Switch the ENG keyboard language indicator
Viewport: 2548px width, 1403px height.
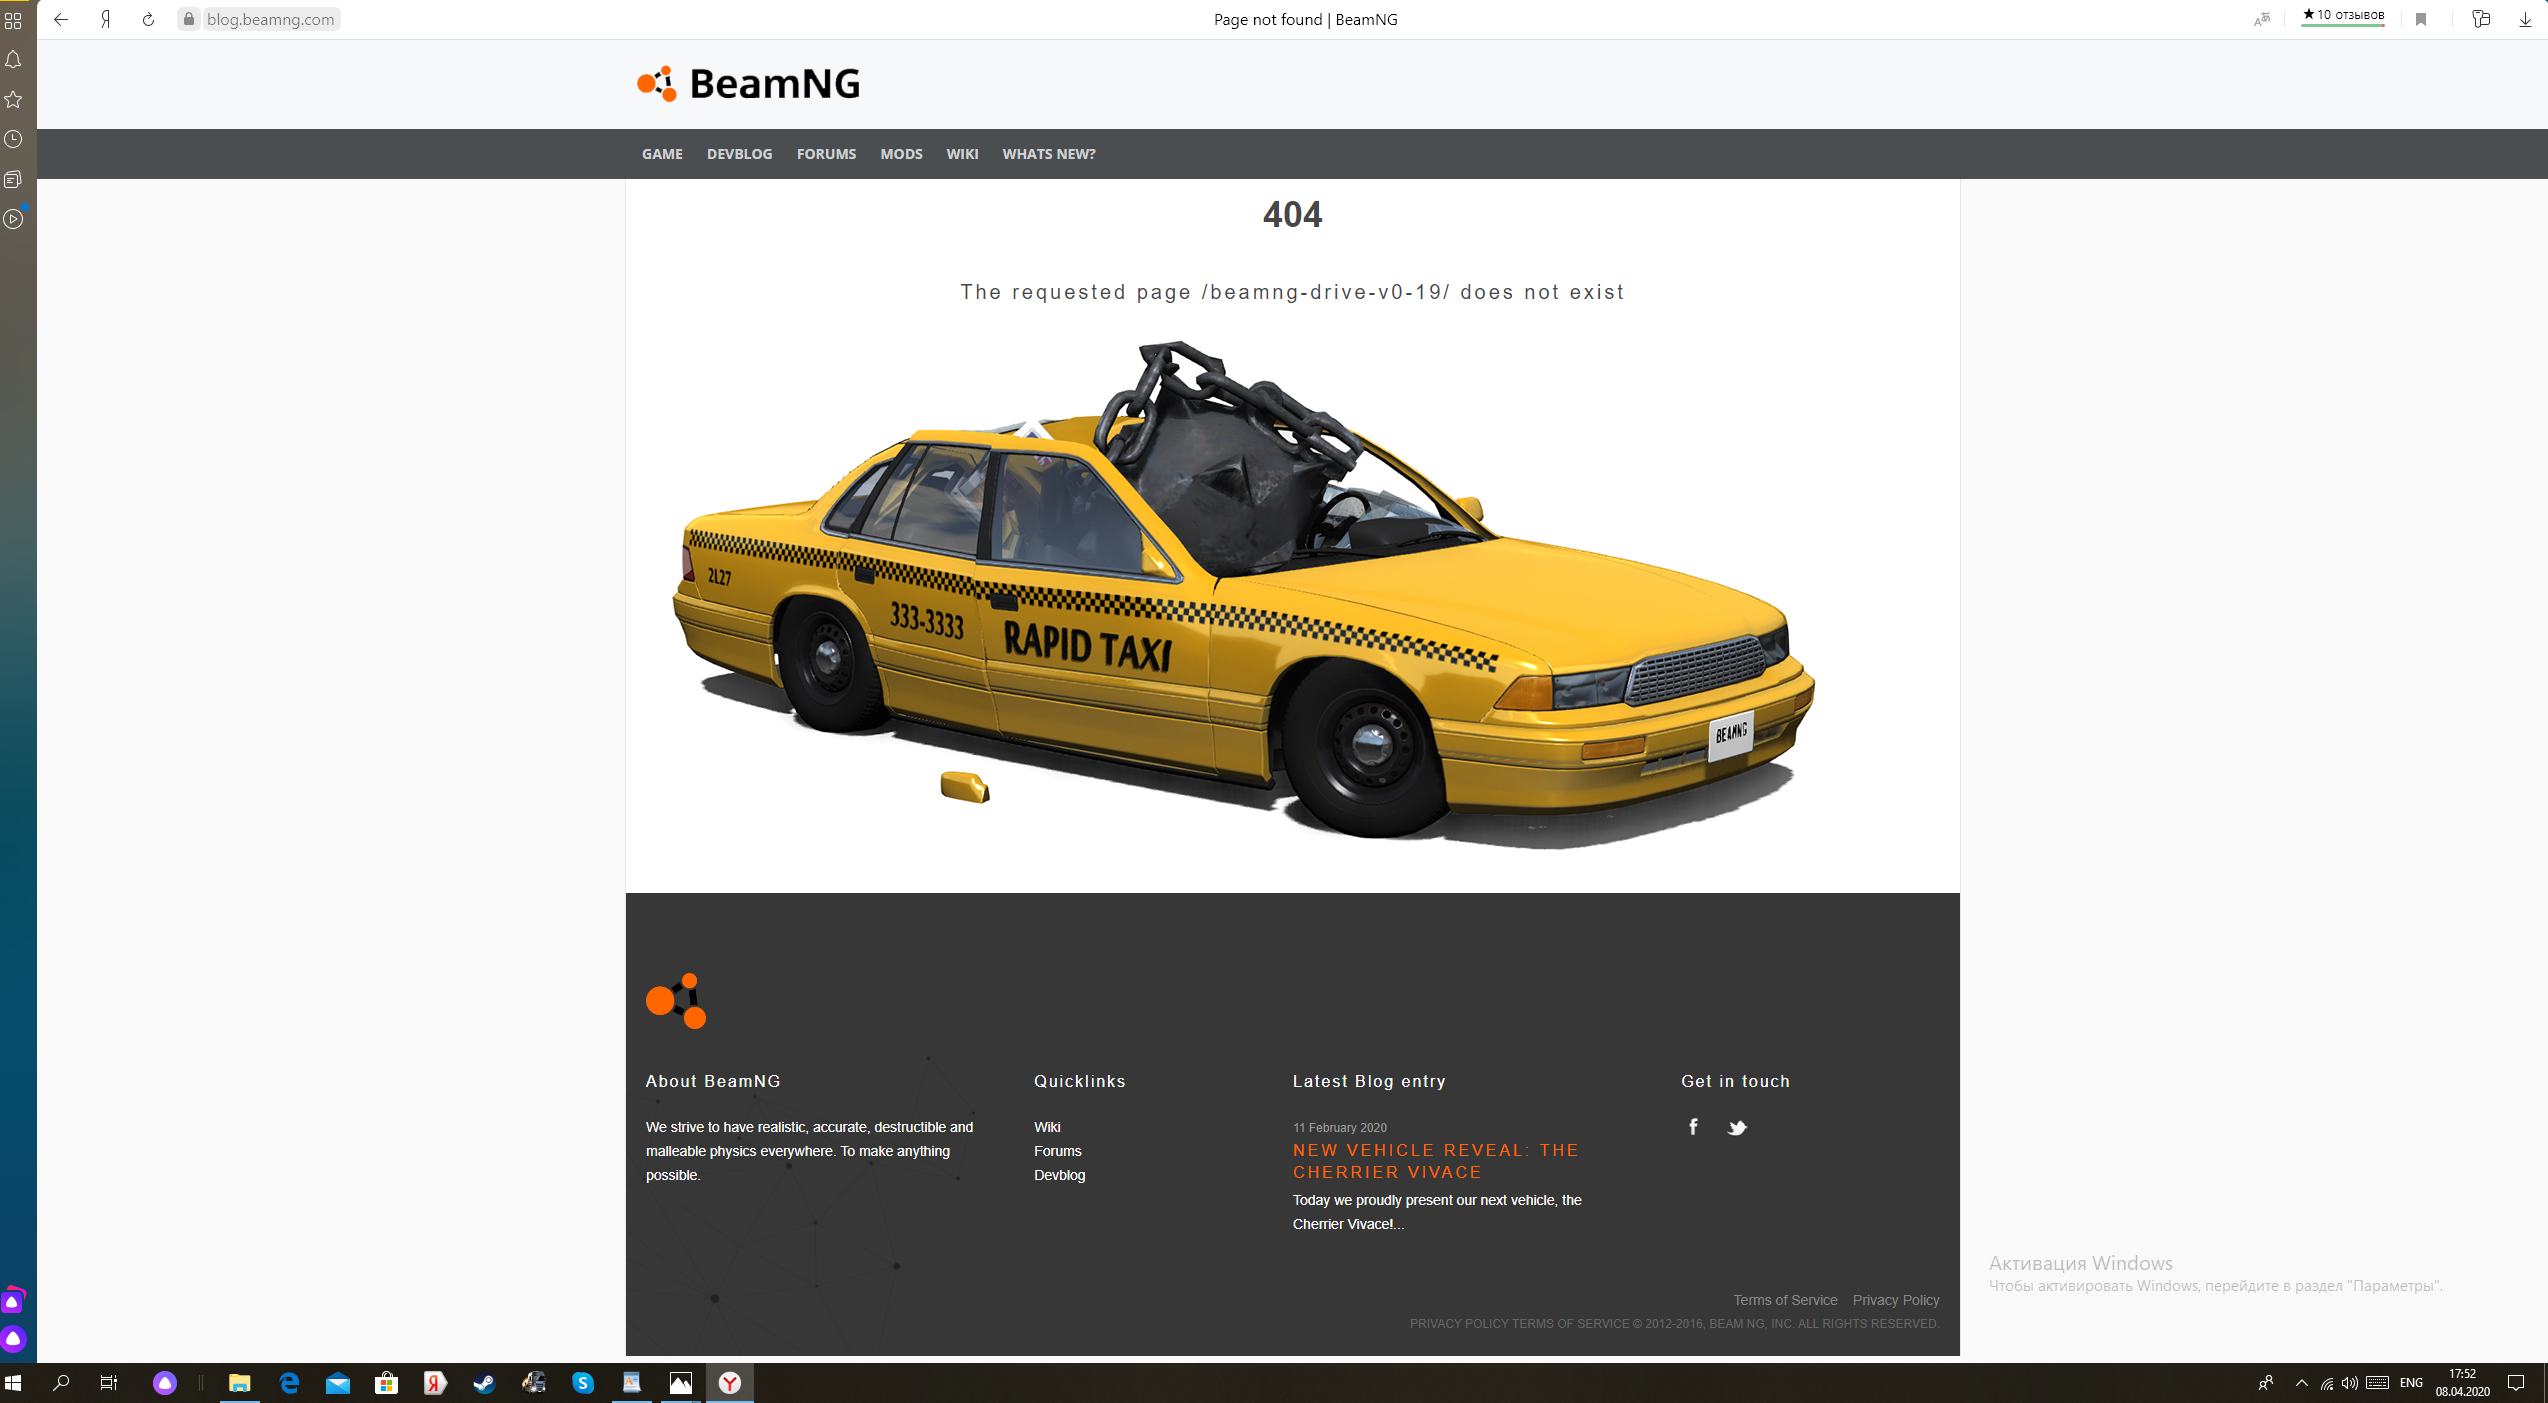coord(2411,1383)
